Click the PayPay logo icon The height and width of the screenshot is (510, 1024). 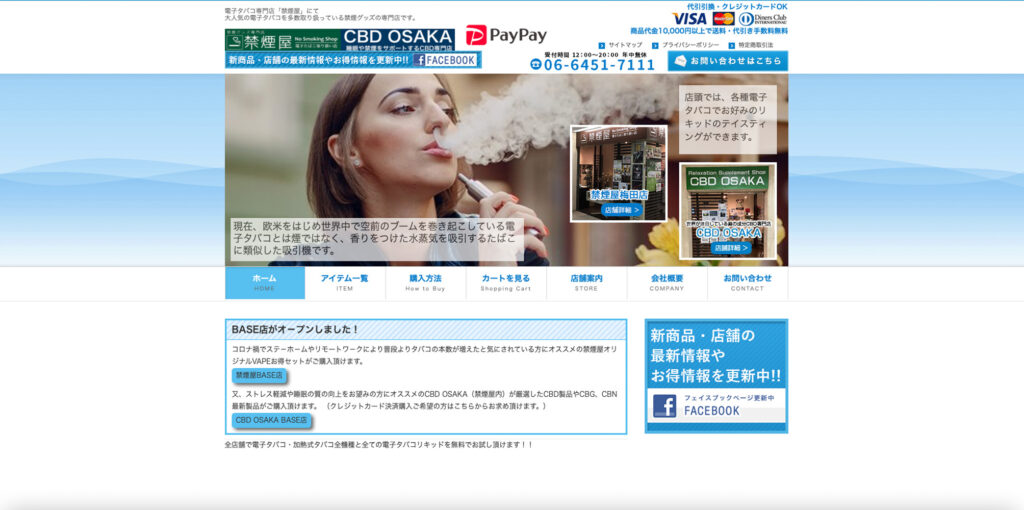[476, 36]
